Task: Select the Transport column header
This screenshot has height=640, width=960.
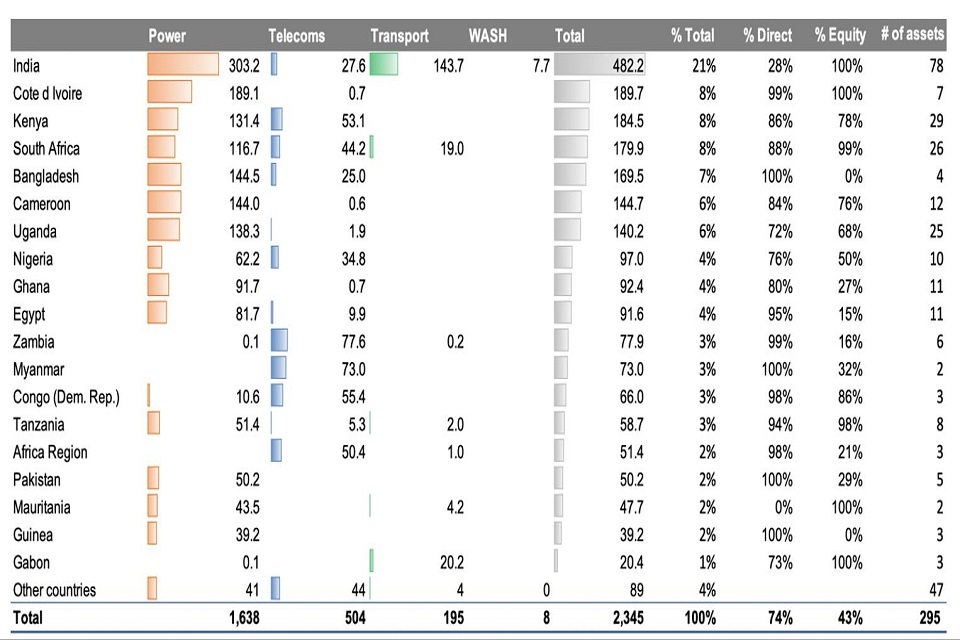Action: point(399,36)
